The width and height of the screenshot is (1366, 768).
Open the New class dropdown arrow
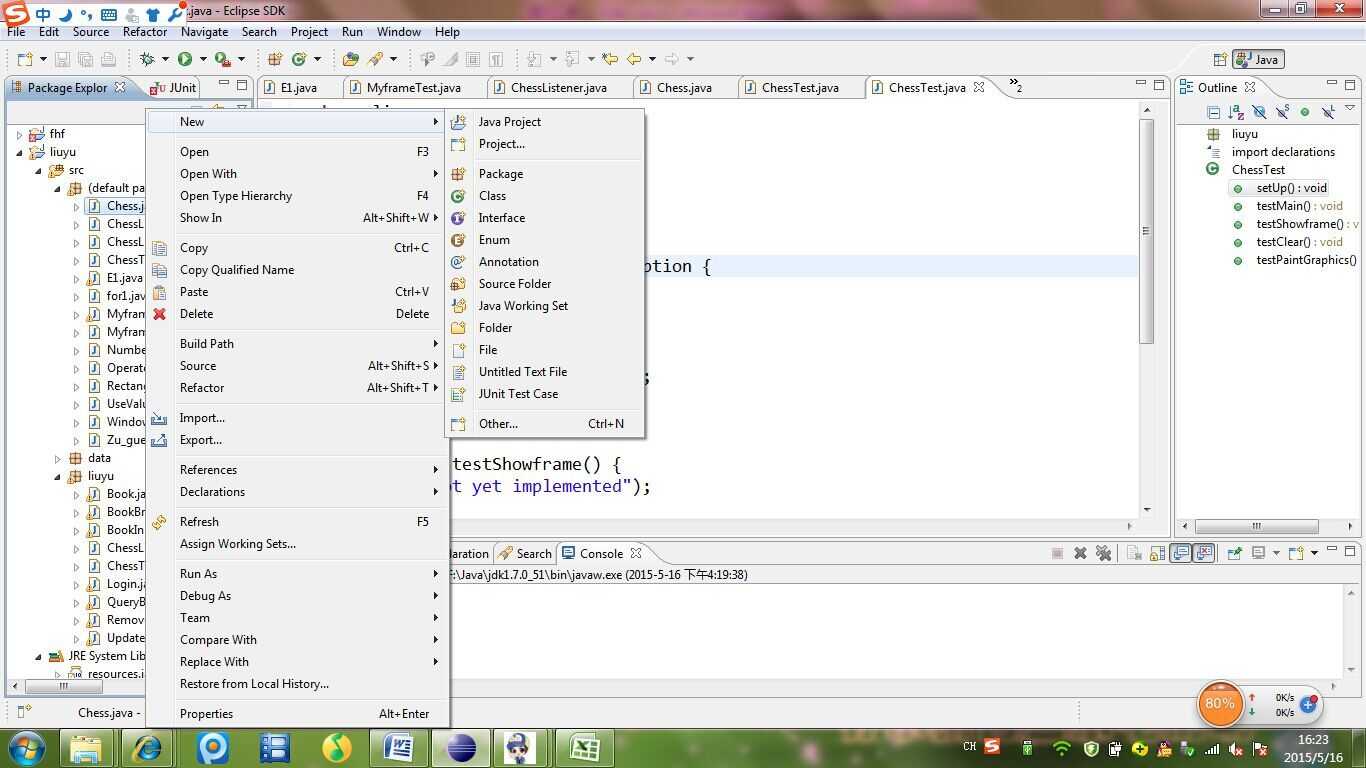[x=317, y=59]
